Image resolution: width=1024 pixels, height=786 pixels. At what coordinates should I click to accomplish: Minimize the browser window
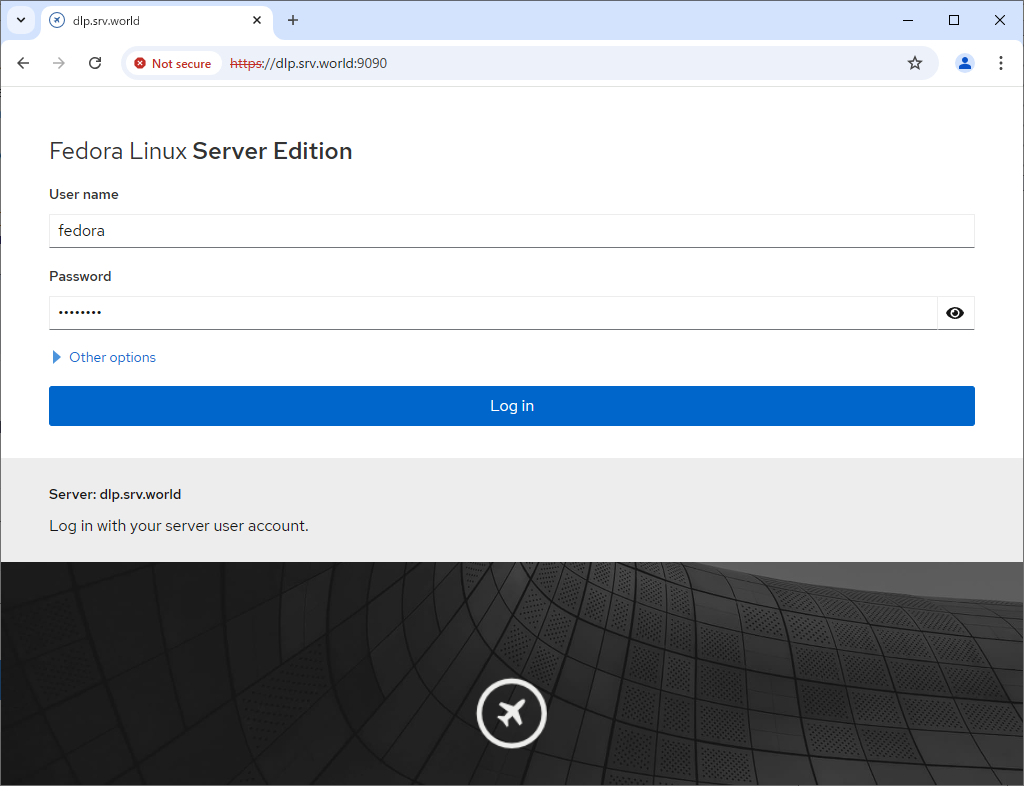908,20
